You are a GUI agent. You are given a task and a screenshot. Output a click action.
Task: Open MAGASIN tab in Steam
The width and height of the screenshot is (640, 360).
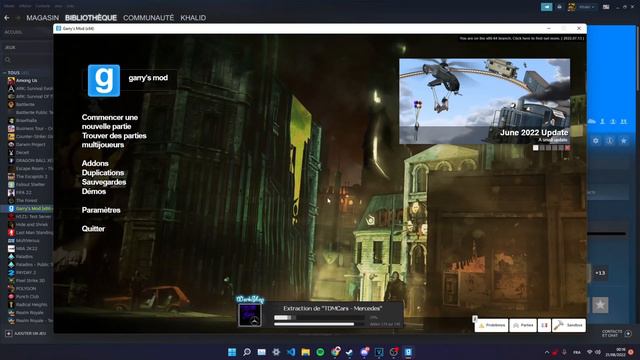[43, 18]
